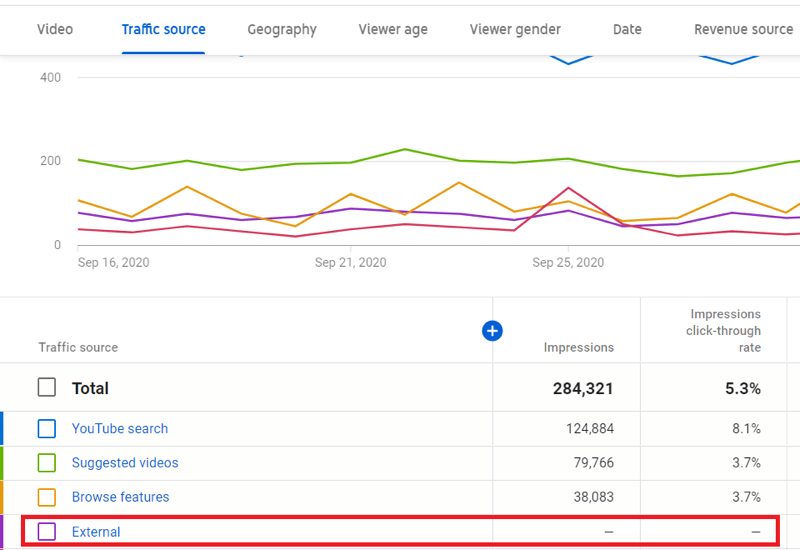Tick the Suggested videos checkbox
This screenshot has height=550, width=800.
pos(47,463)
